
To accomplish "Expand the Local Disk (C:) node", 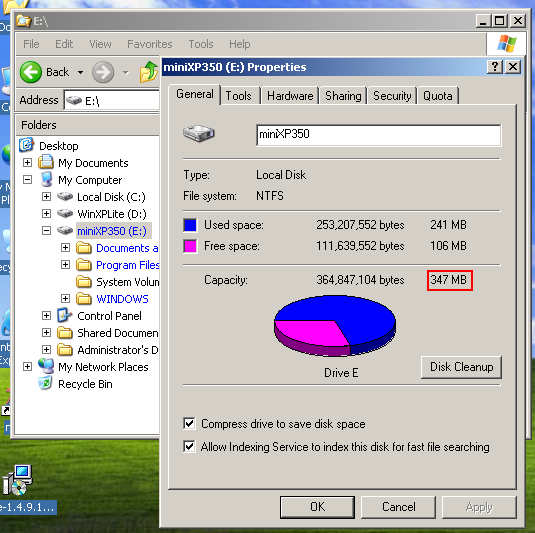I will click(x=46, y=197).
